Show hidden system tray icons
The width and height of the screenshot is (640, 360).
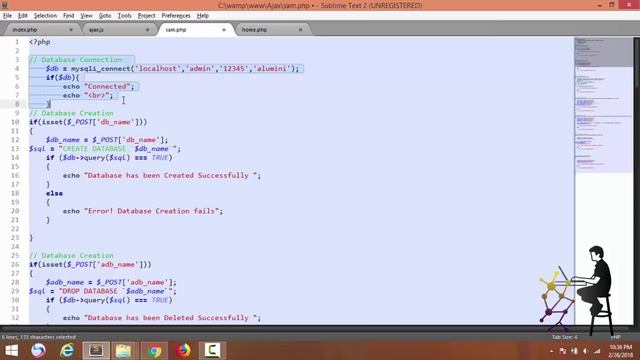pos(551,351)
